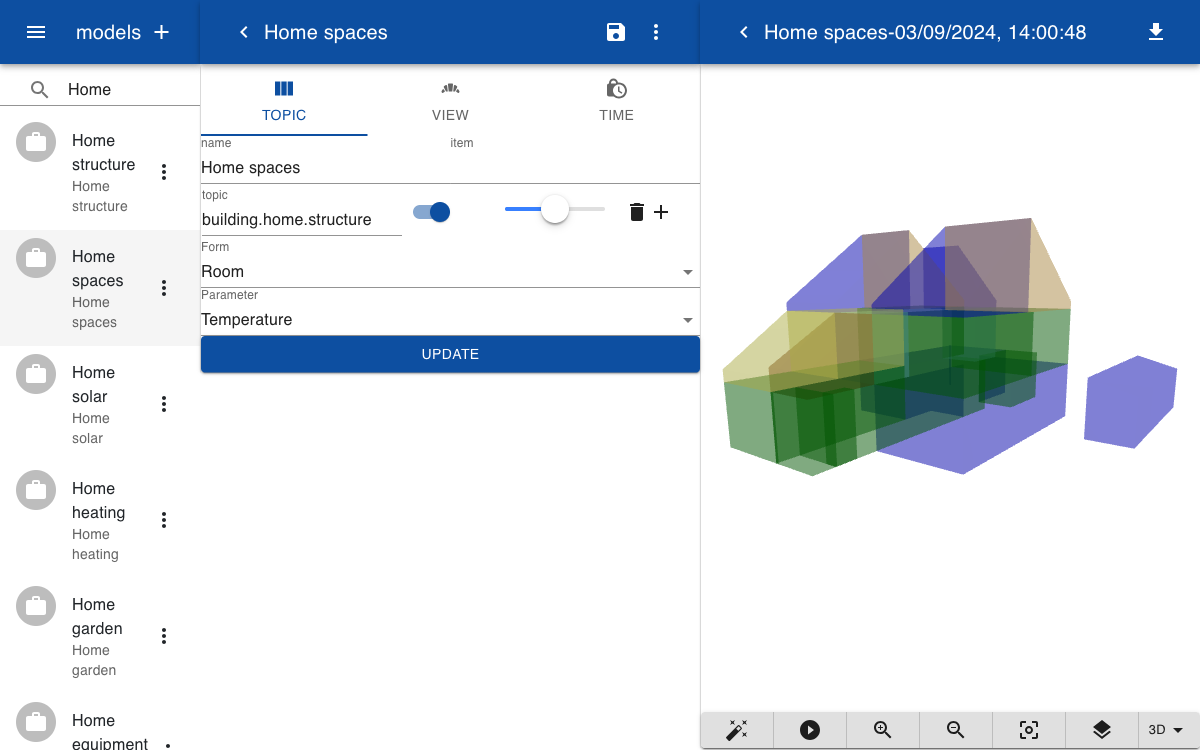Add another topic with plus icon

point(661,212)
